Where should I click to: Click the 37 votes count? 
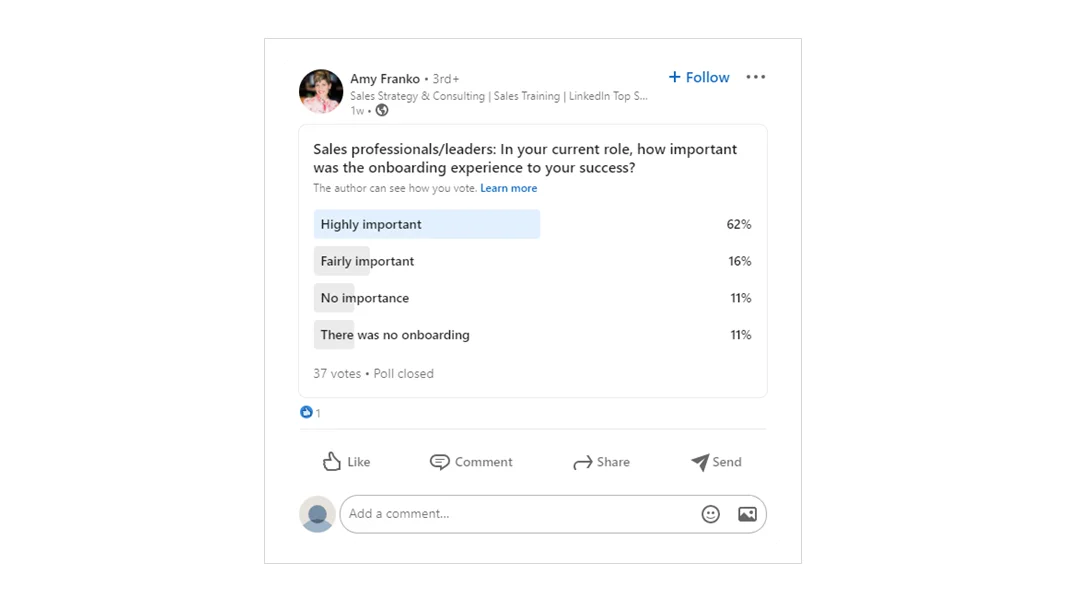click(337, 374)
